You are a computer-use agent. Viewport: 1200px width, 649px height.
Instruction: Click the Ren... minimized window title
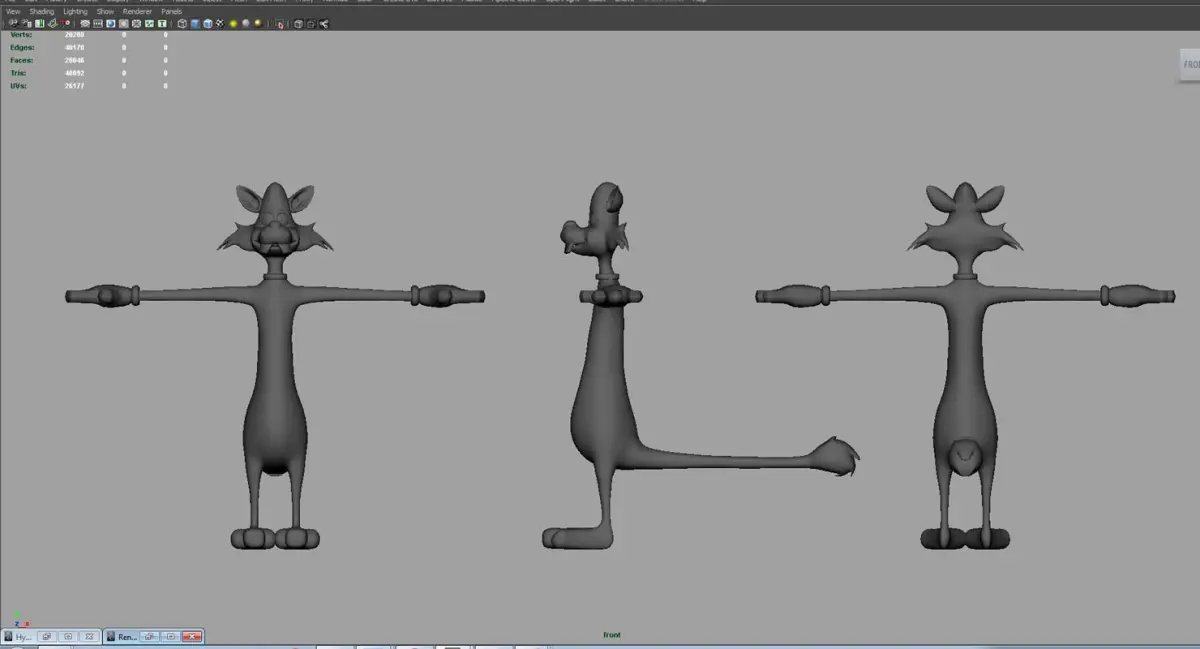click(128, 637)
